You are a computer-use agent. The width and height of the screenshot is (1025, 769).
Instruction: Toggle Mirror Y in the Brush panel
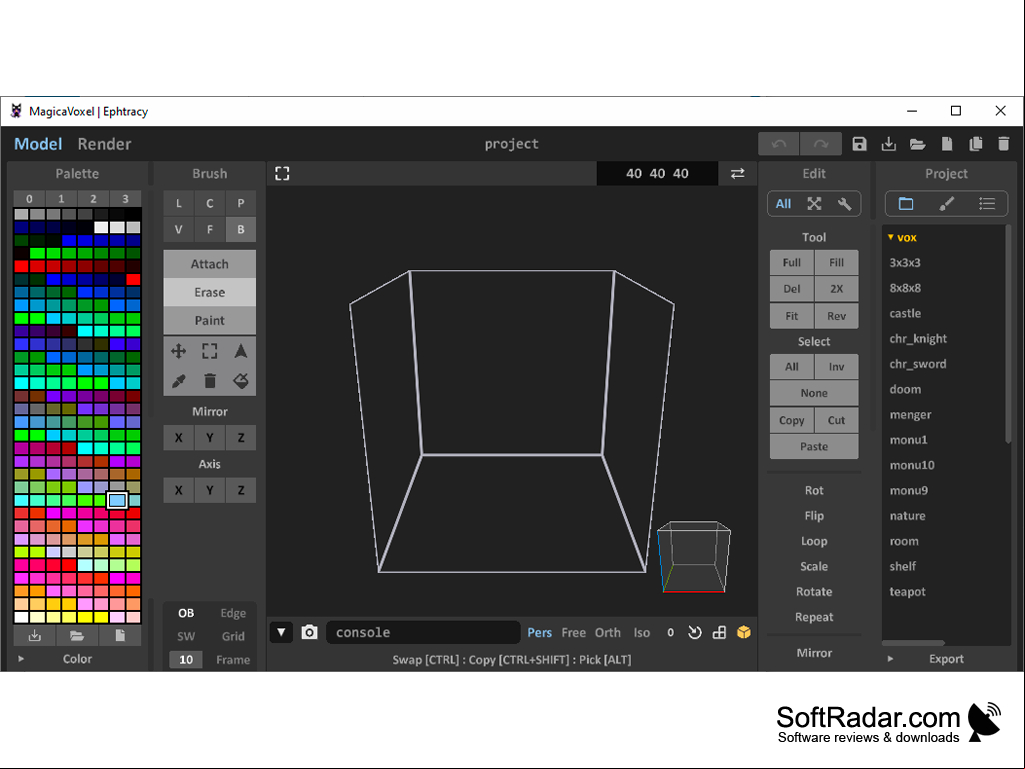pos(210,437)
